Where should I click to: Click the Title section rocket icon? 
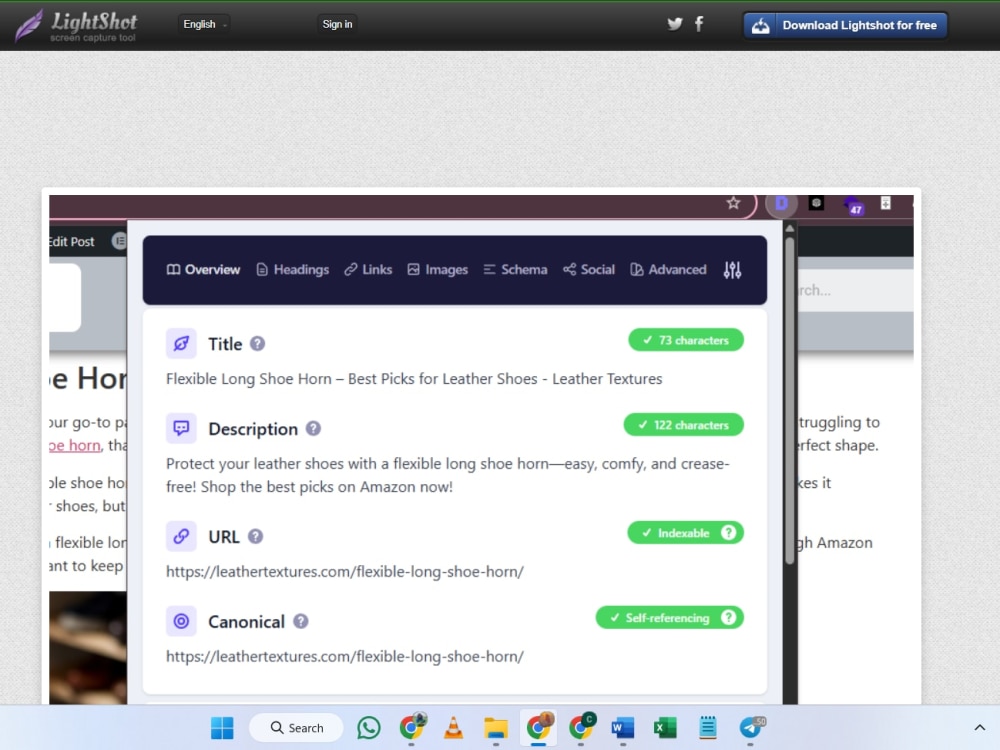(x=181, y=344)
